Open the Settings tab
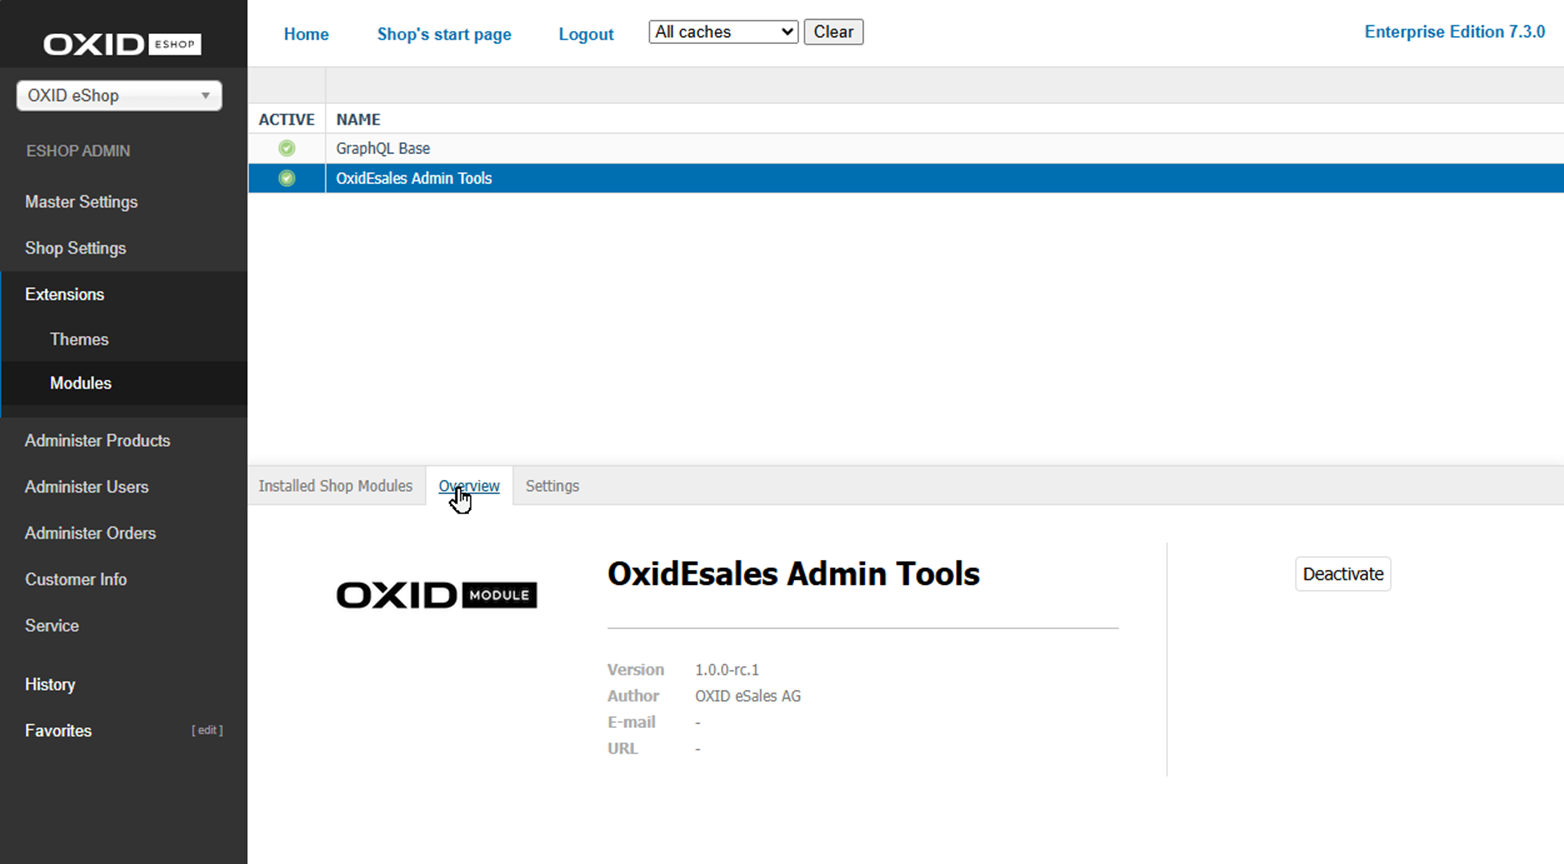Screen dimensions: 1564x864 coord(551,486)
